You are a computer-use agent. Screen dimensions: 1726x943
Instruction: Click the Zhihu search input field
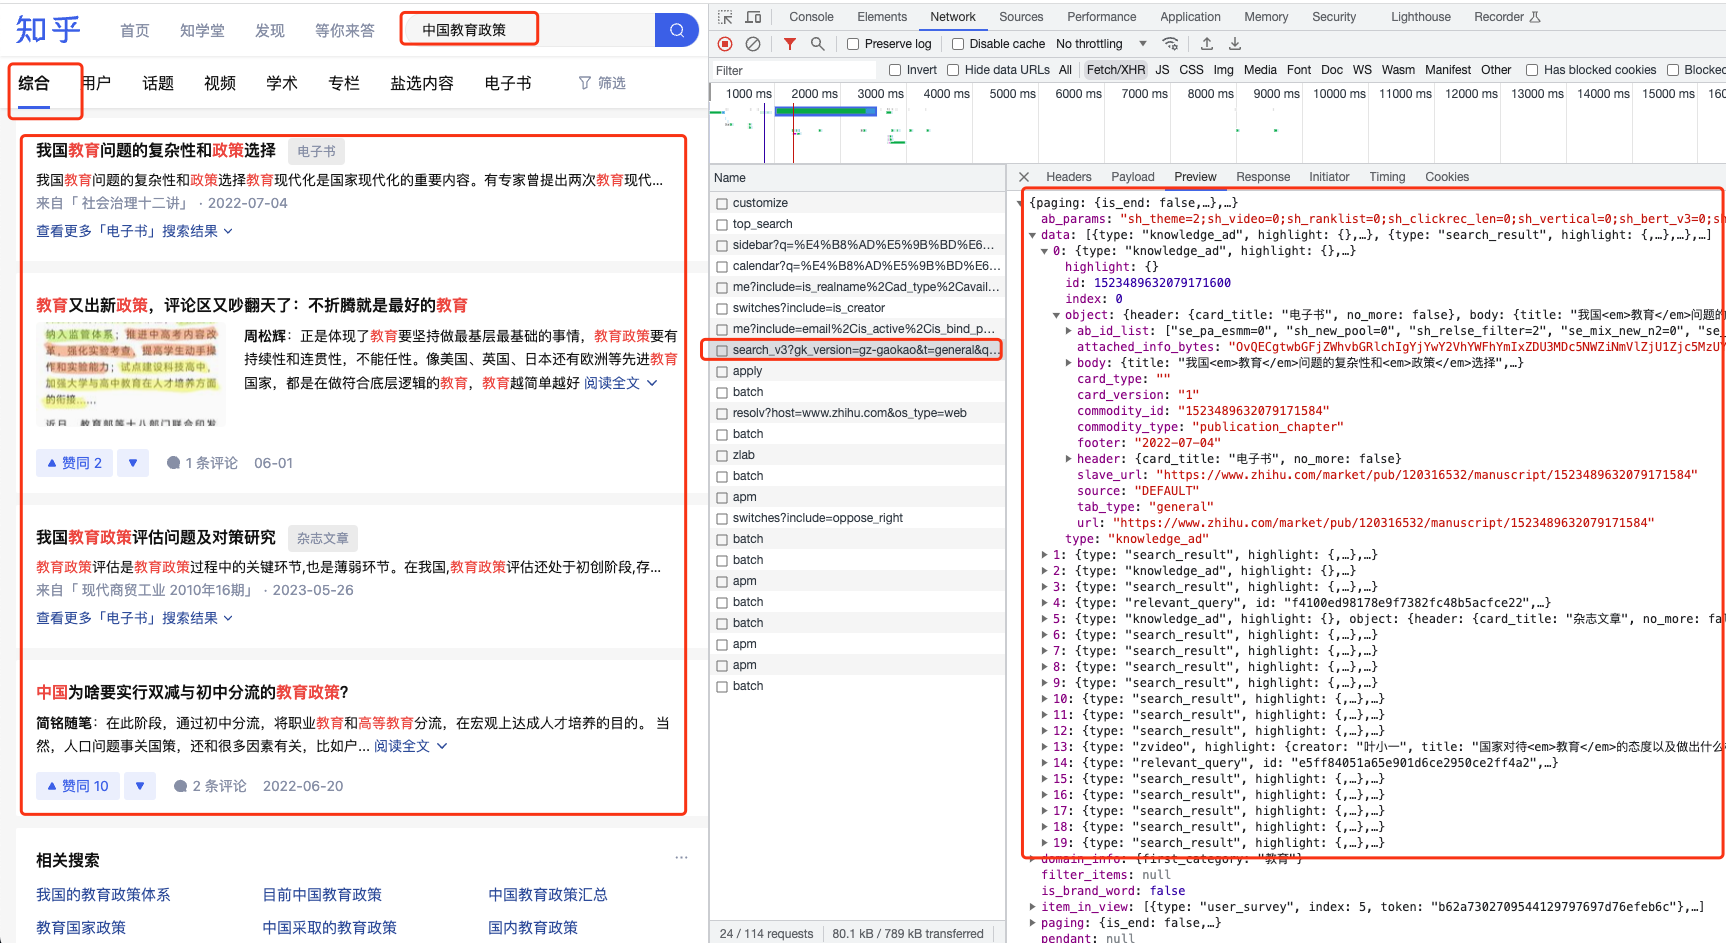pyautogui.click(x=528, y=30)
